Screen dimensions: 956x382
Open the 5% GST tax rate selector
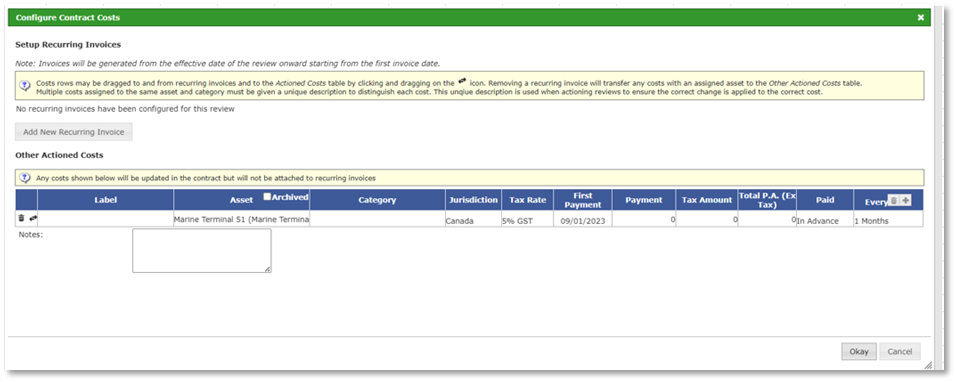(x=527, y=219)
